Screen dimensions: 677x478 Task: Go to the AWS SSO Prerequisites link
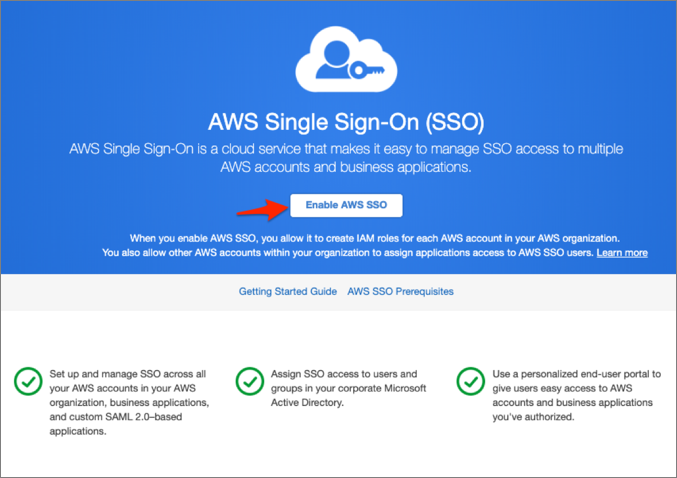pos(400,292)
